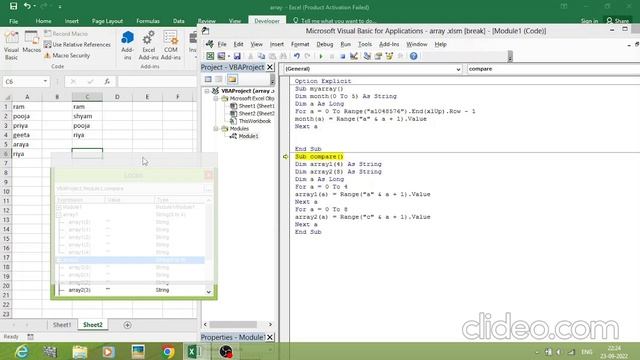Click Macro Security in the ribbon
The image size is (640, 360).
point(67,56)
